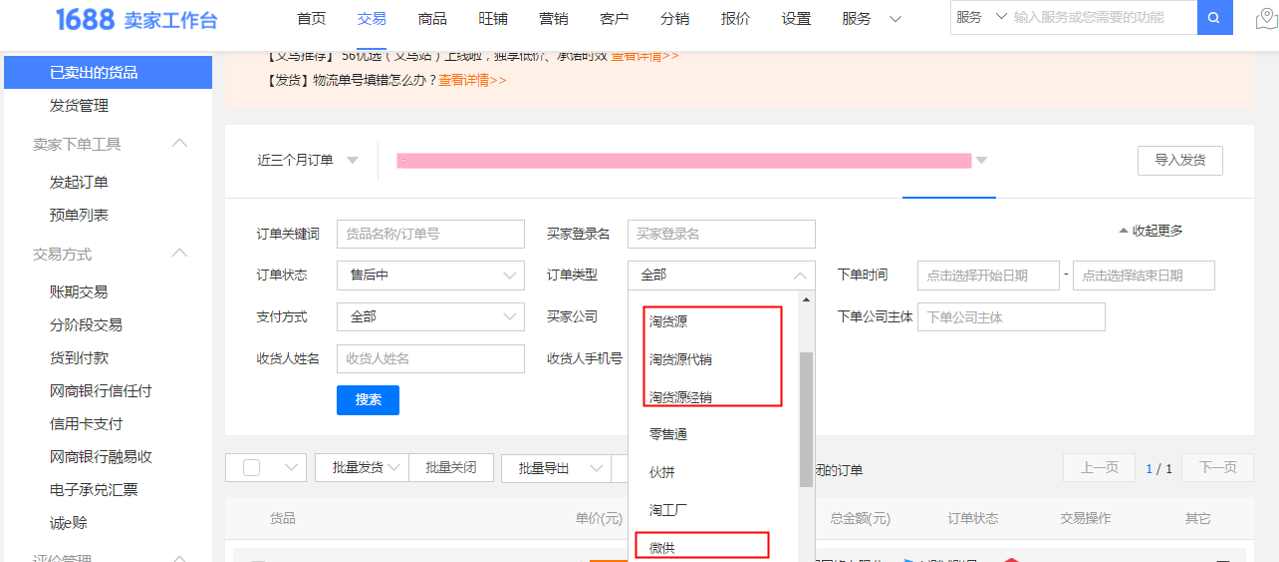Open 电子承兑汇票 in sidebar

coord(94,490)
